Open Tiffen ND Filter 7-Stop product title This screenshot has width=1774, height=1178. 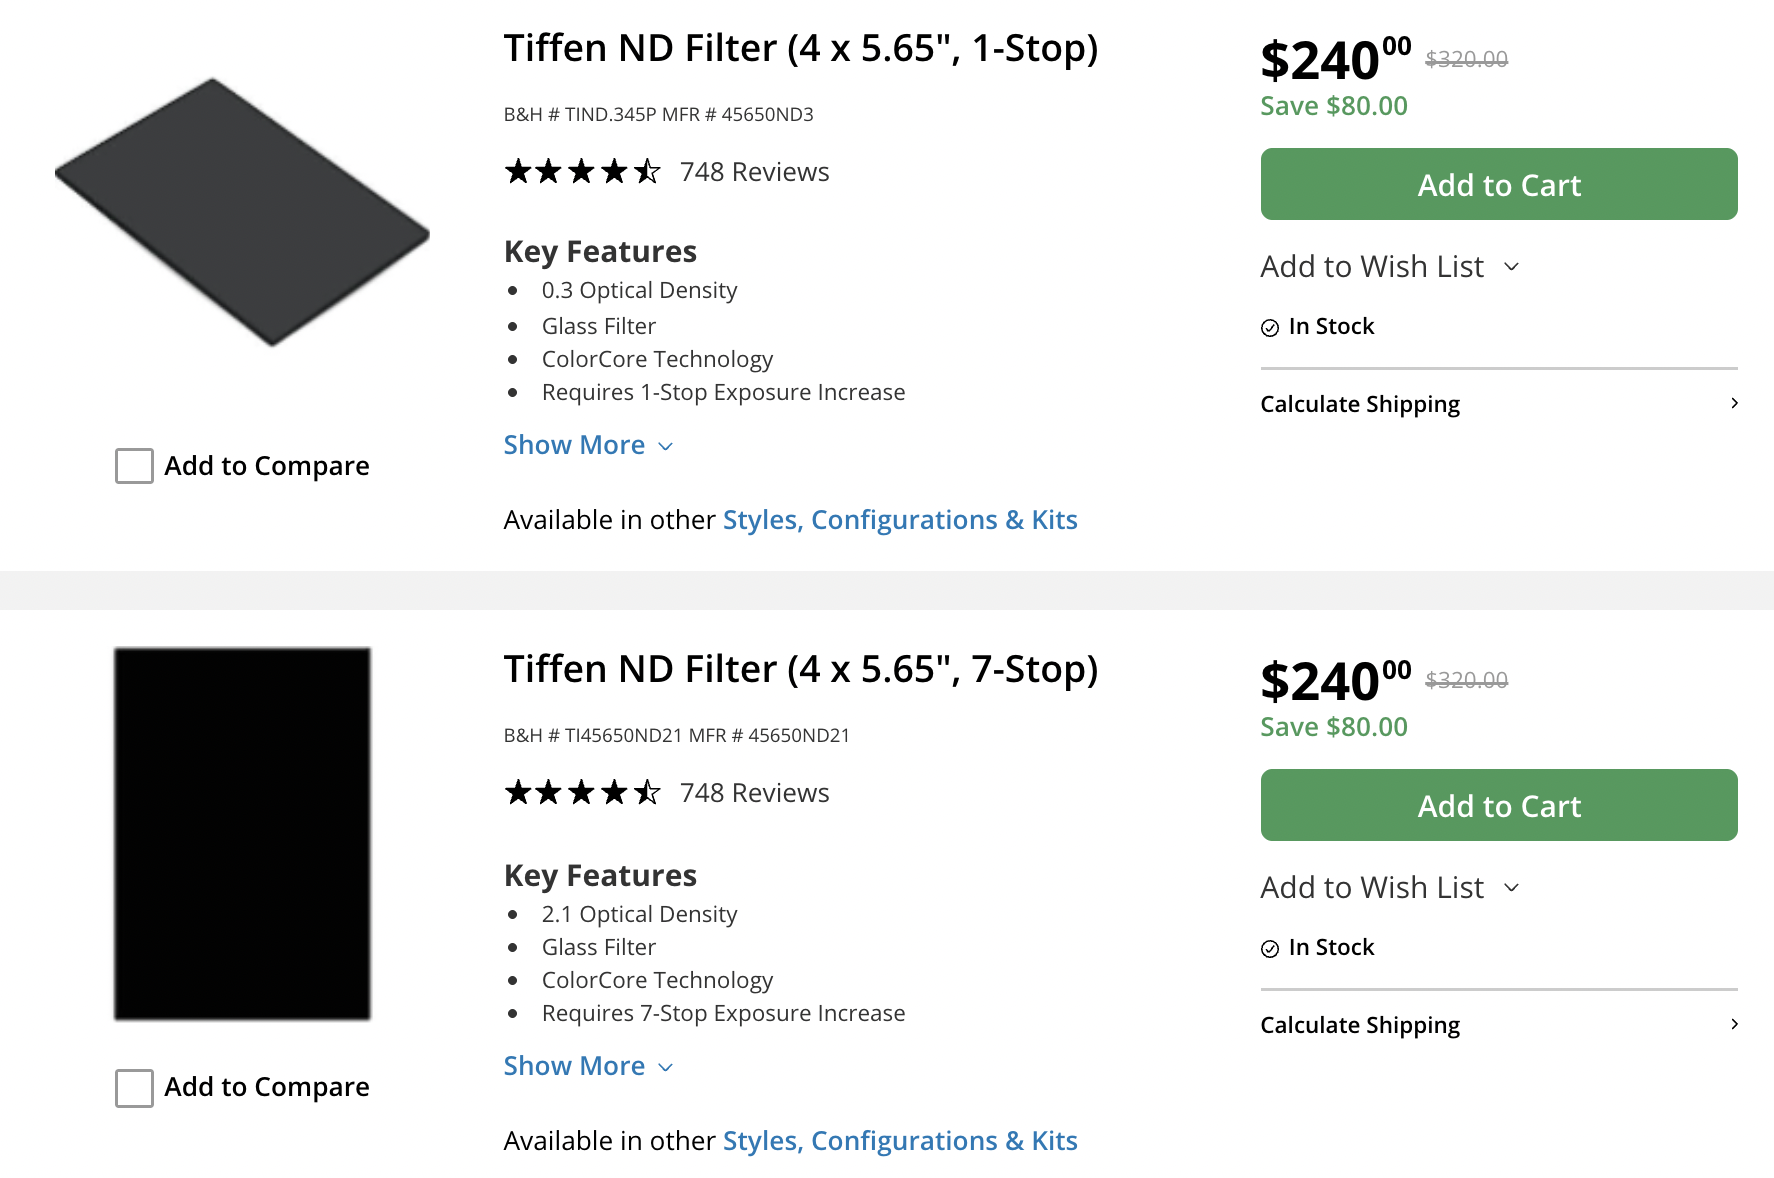pyautogui.click(x=800, y=669)
